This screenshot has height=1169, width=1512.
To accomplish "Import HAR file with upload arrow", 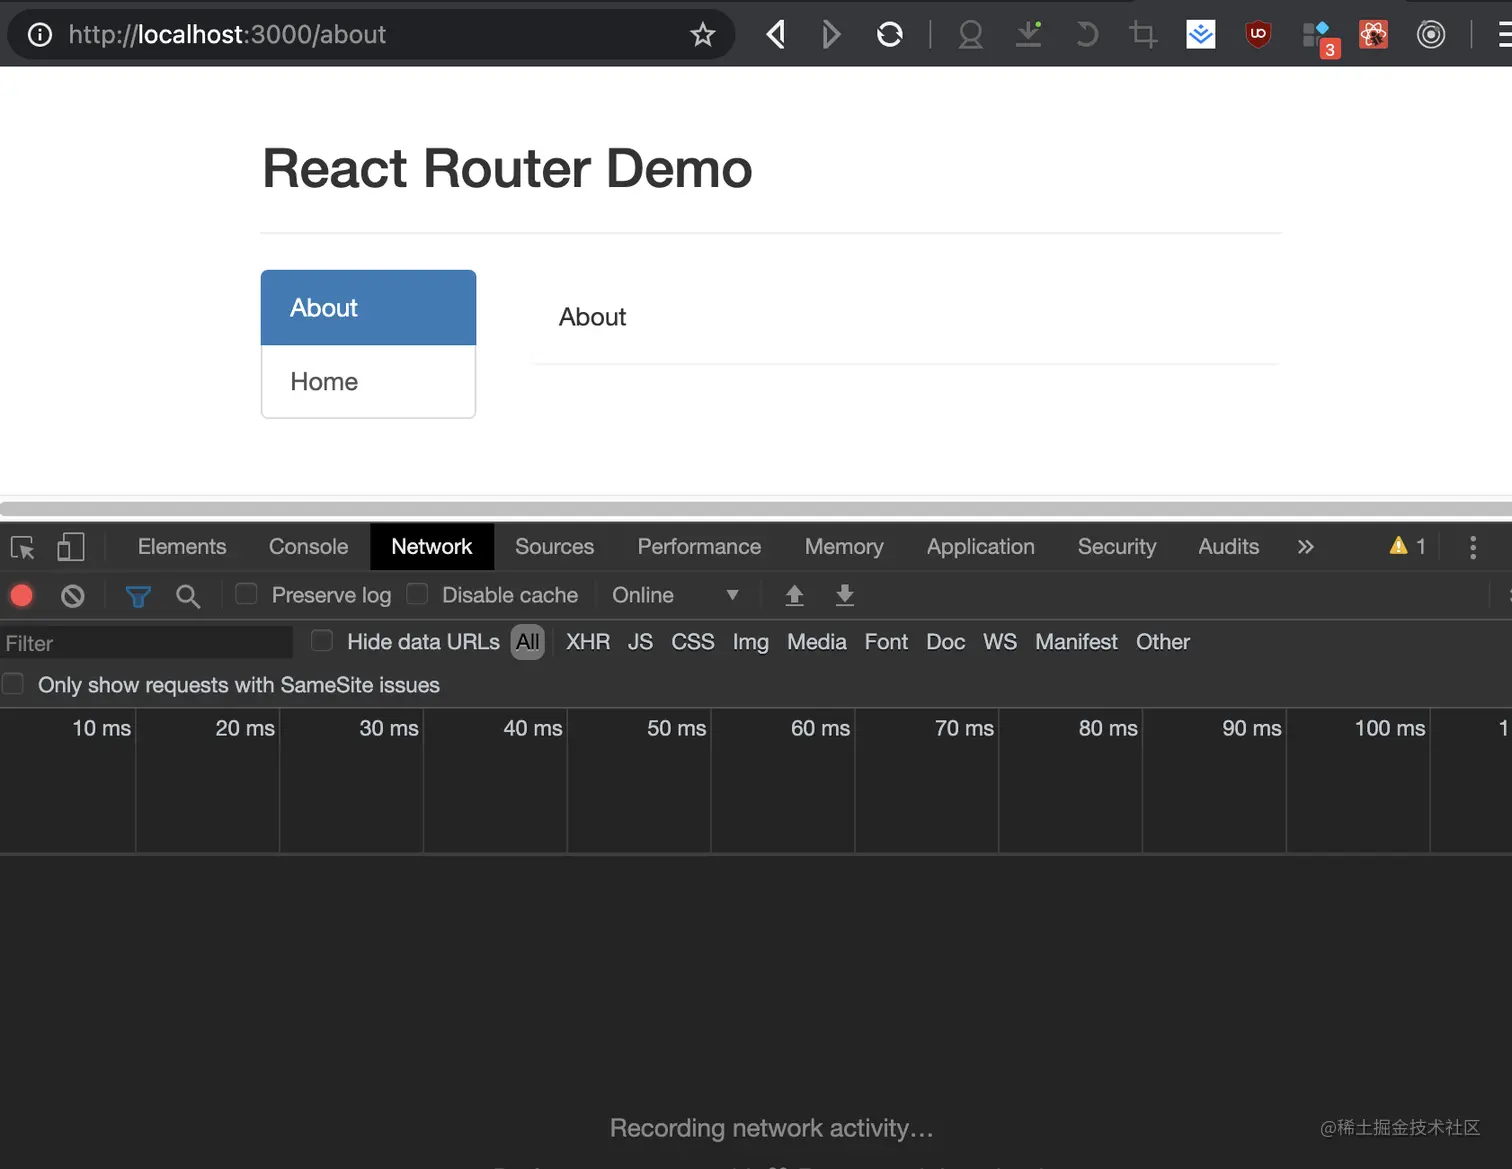I will [794, 596].
